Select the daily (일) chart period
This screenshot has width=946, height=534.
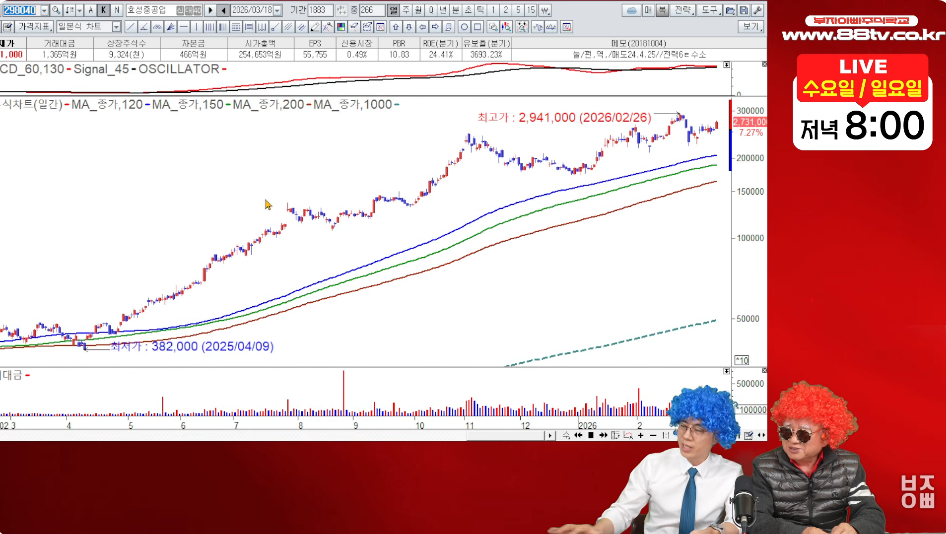[x=393, y=10]
